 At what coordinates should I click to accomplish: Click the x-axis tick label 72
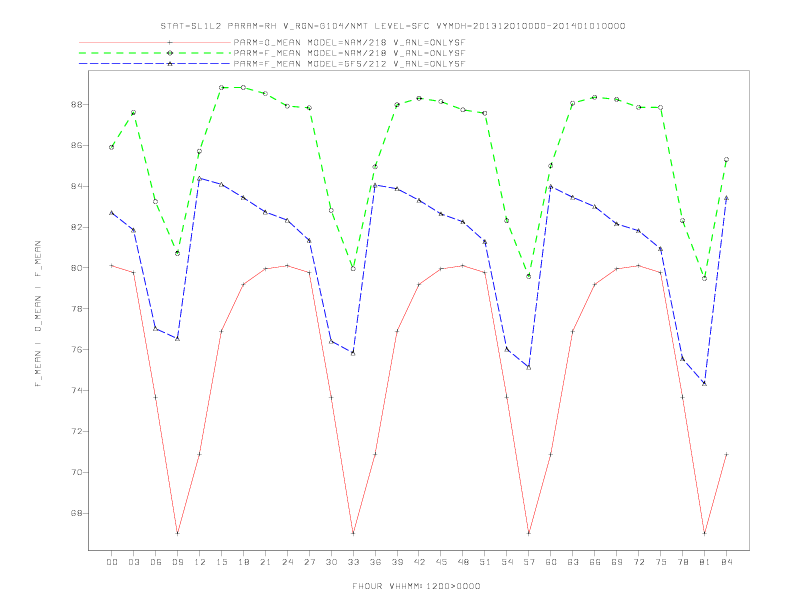point(638,562)
